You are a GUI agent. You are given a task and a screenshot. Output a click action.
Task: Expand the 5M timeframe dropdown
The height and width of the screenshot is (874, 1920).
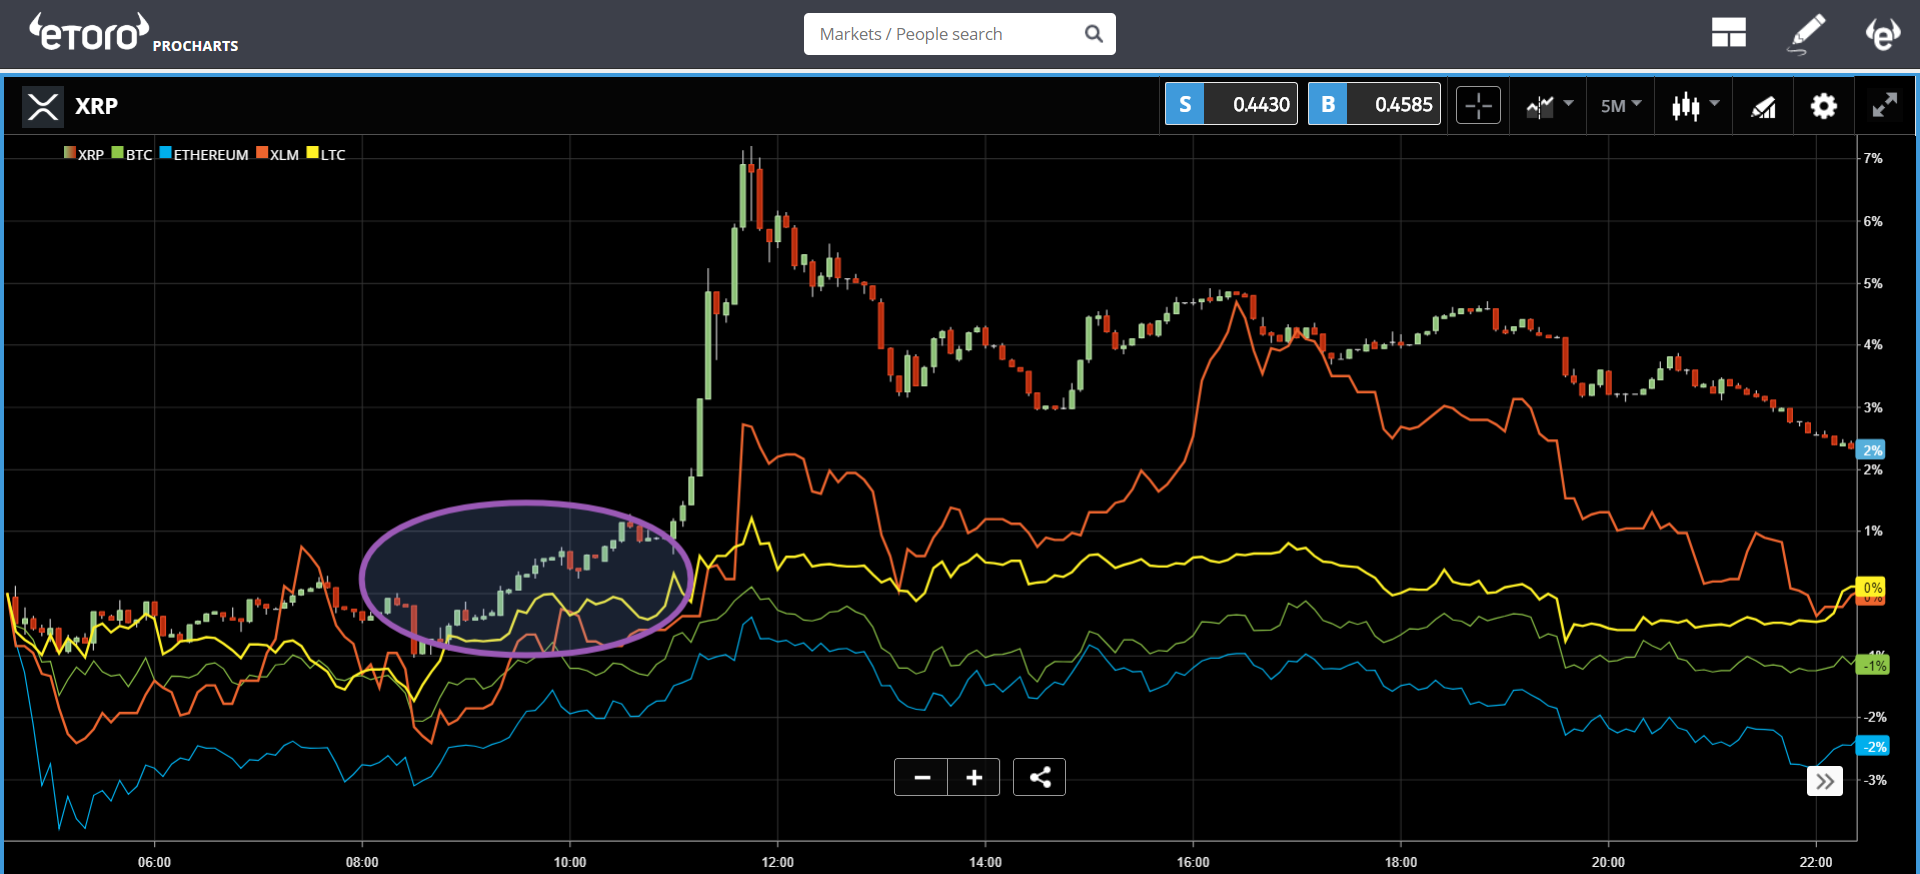[1621, 105]
